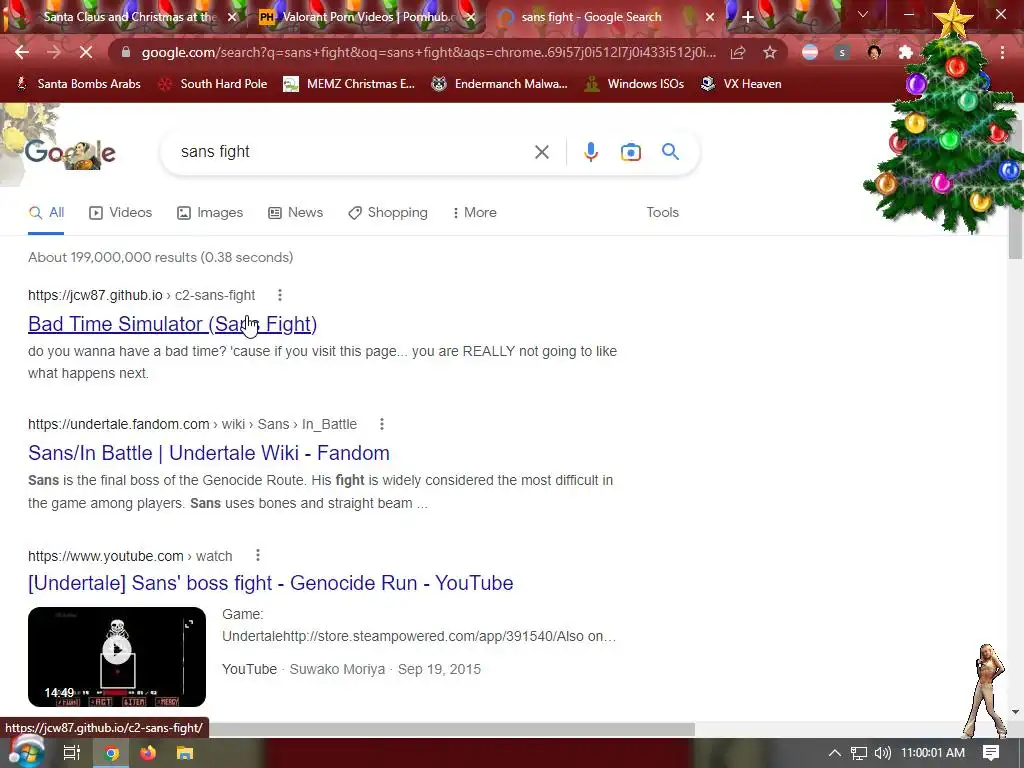Select the Videos search filter
This screenshot has height=768, width=1024.
(121, 213)
